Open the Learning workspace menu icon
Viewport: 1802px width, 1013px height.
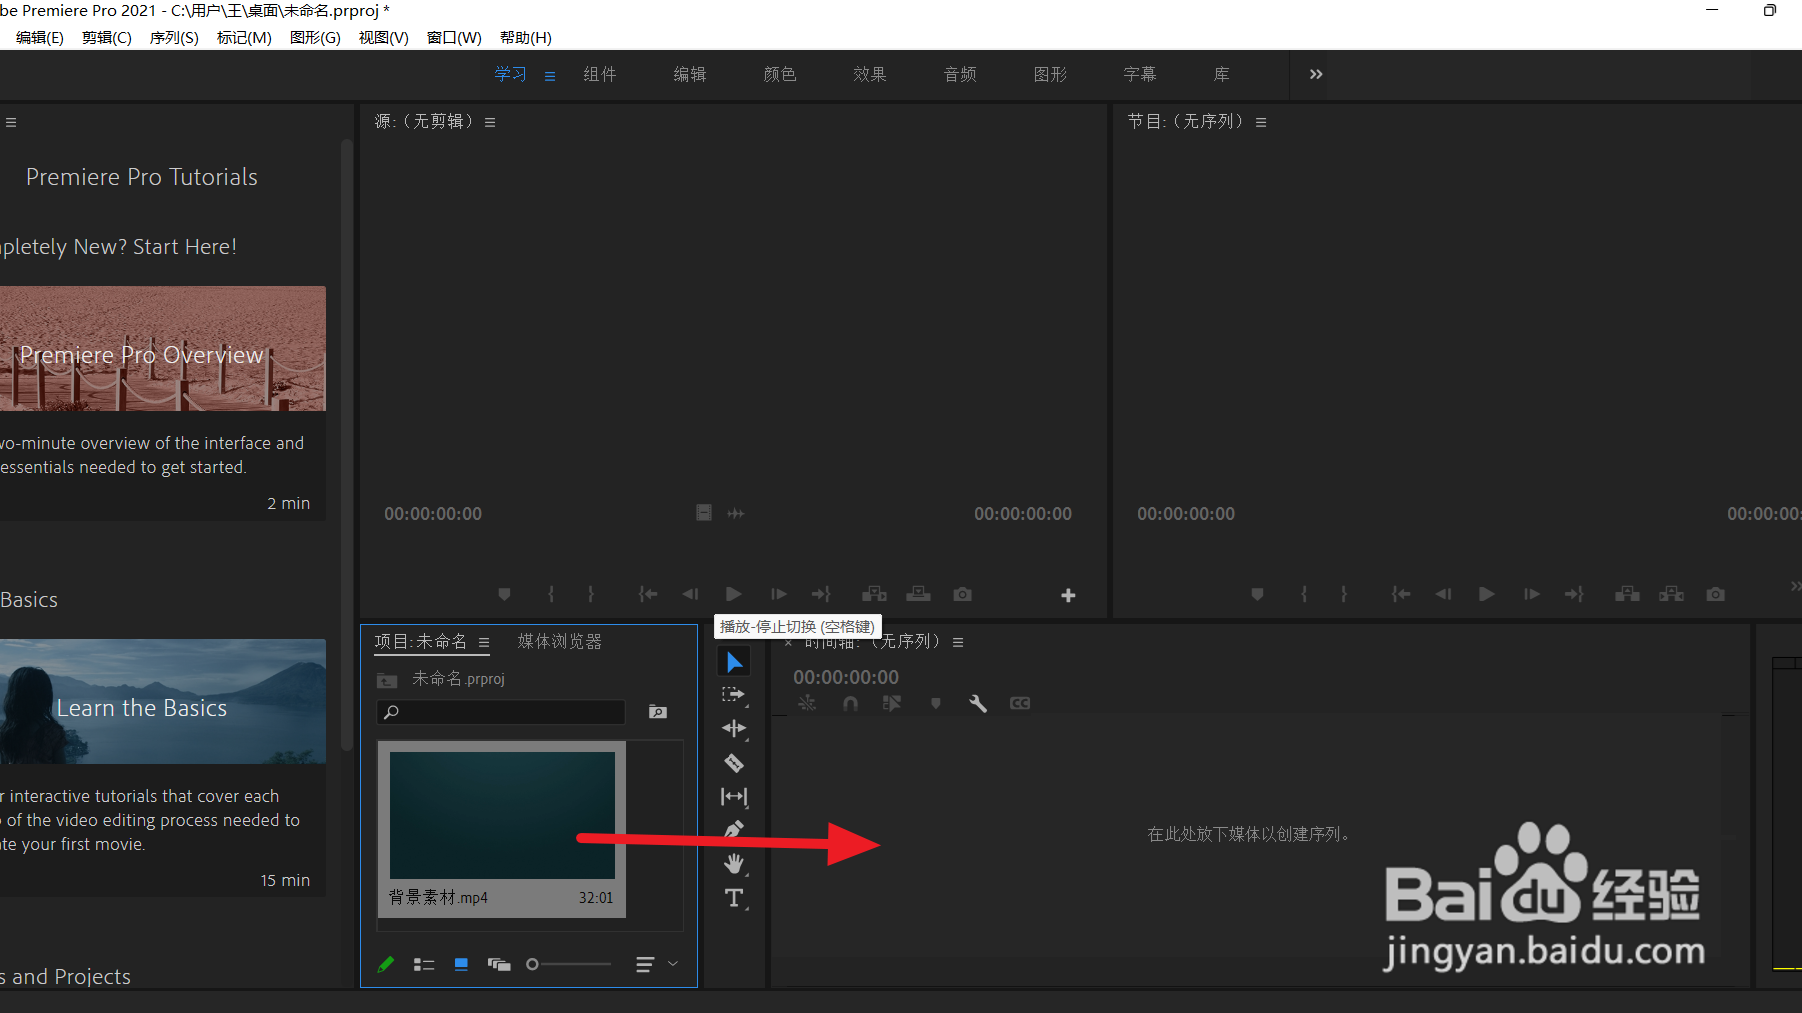click(x=550, y=76)
